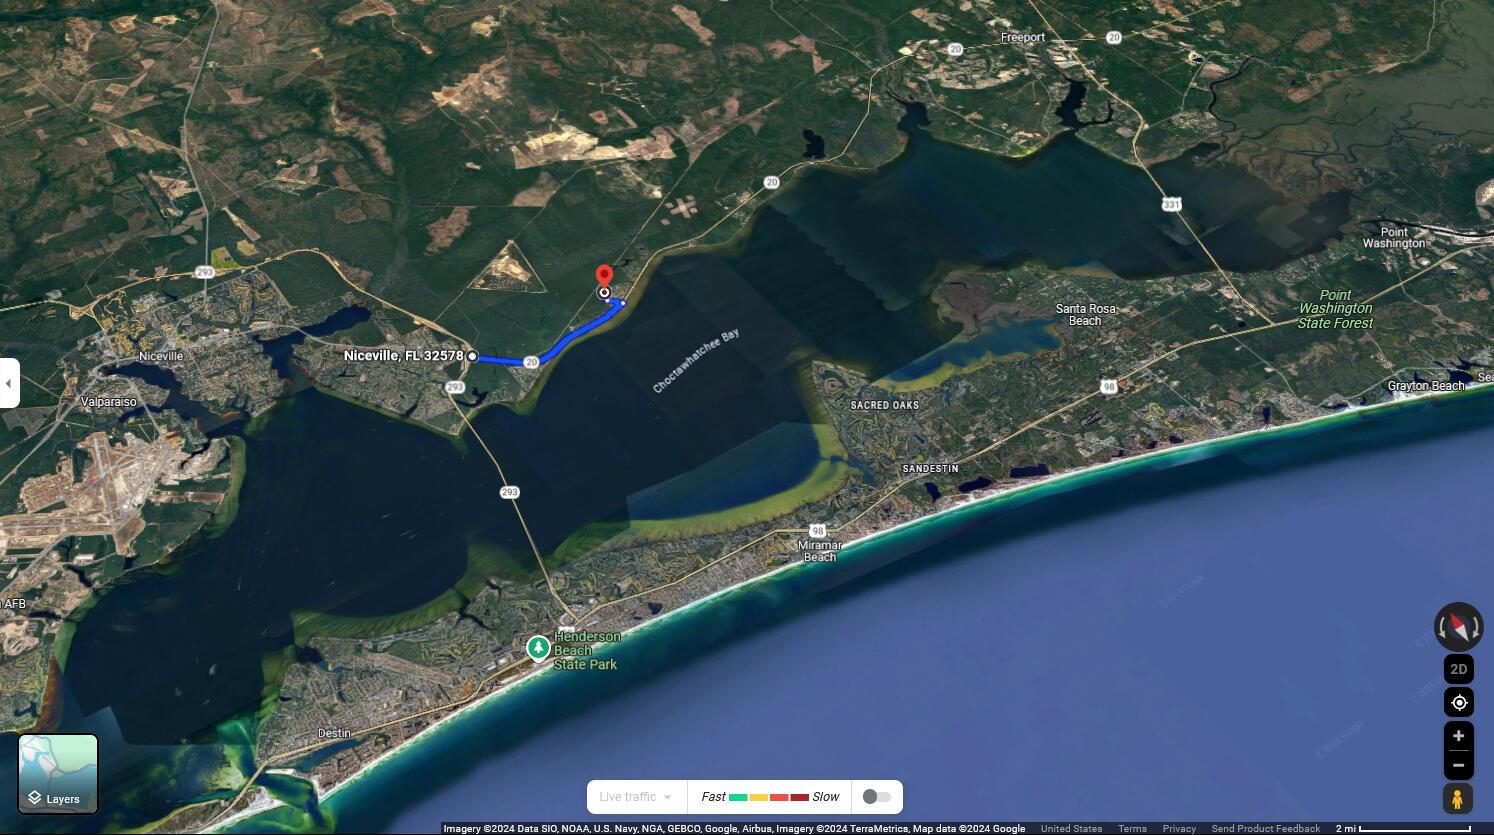
Task: Click the traffic Fast-to-Slow color legend
Action: (x=770, y=797)
